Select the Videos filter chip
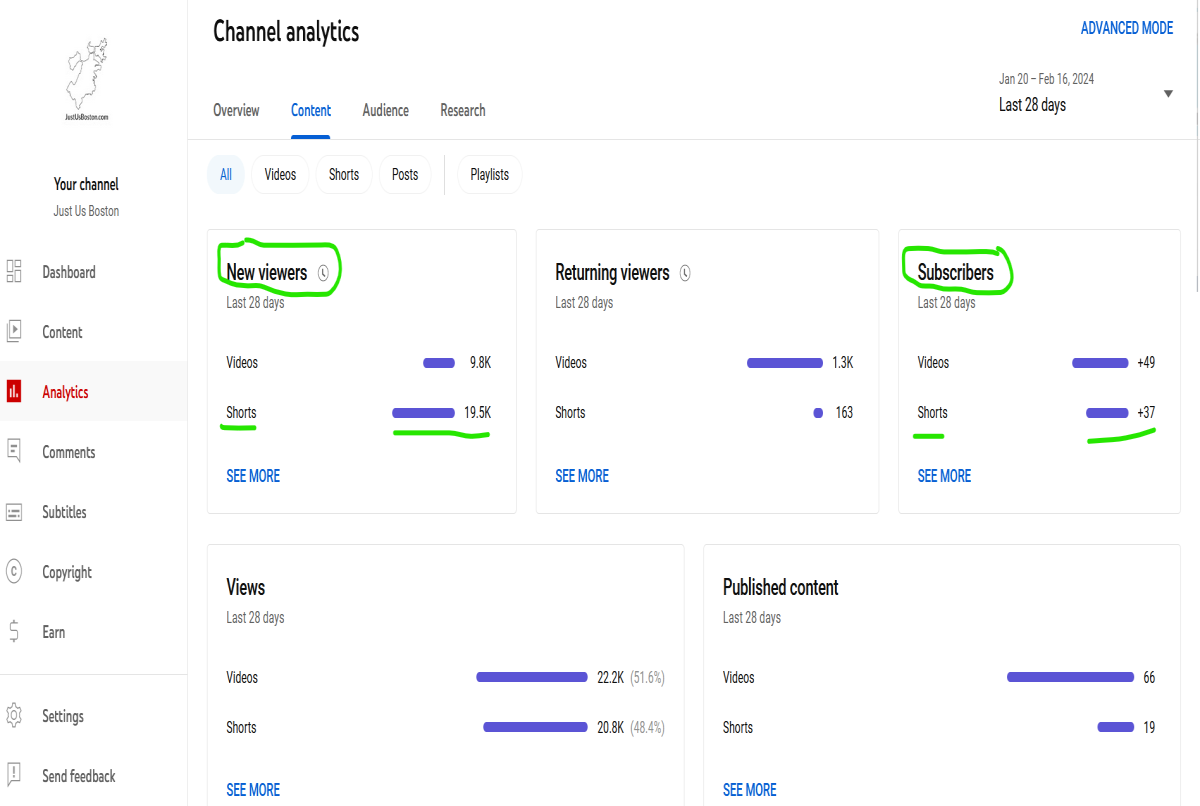Viewport: 1200px width, 806px height. pos(280,174)
